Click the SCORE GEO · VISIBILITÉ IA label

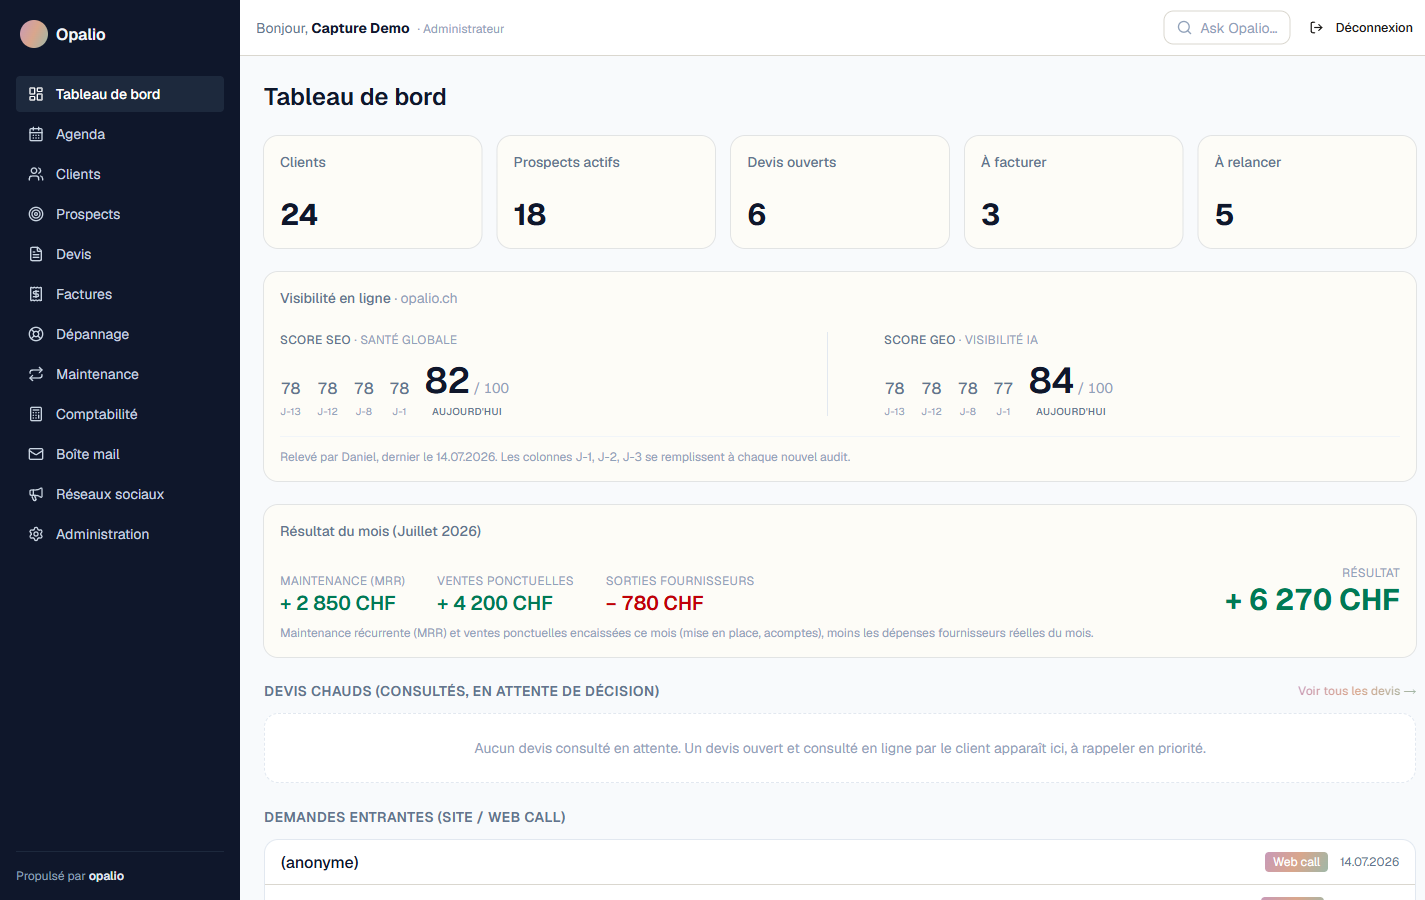click(x=961, y=340)
